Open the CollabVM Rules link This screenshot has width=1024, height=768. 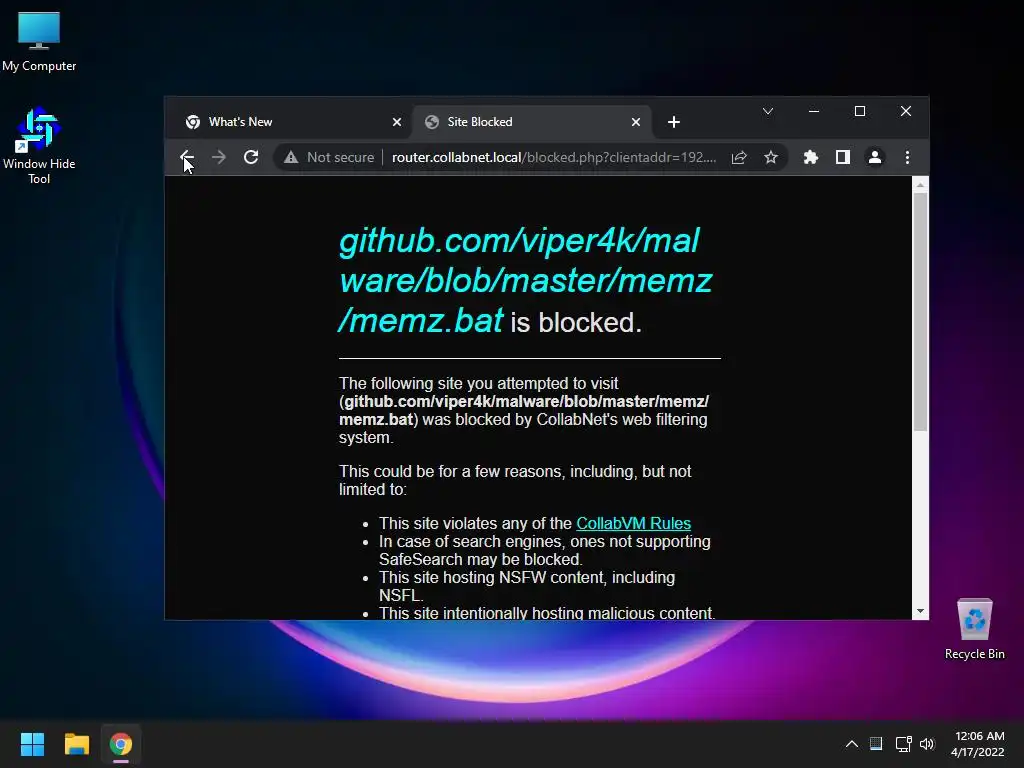[633, 523]
